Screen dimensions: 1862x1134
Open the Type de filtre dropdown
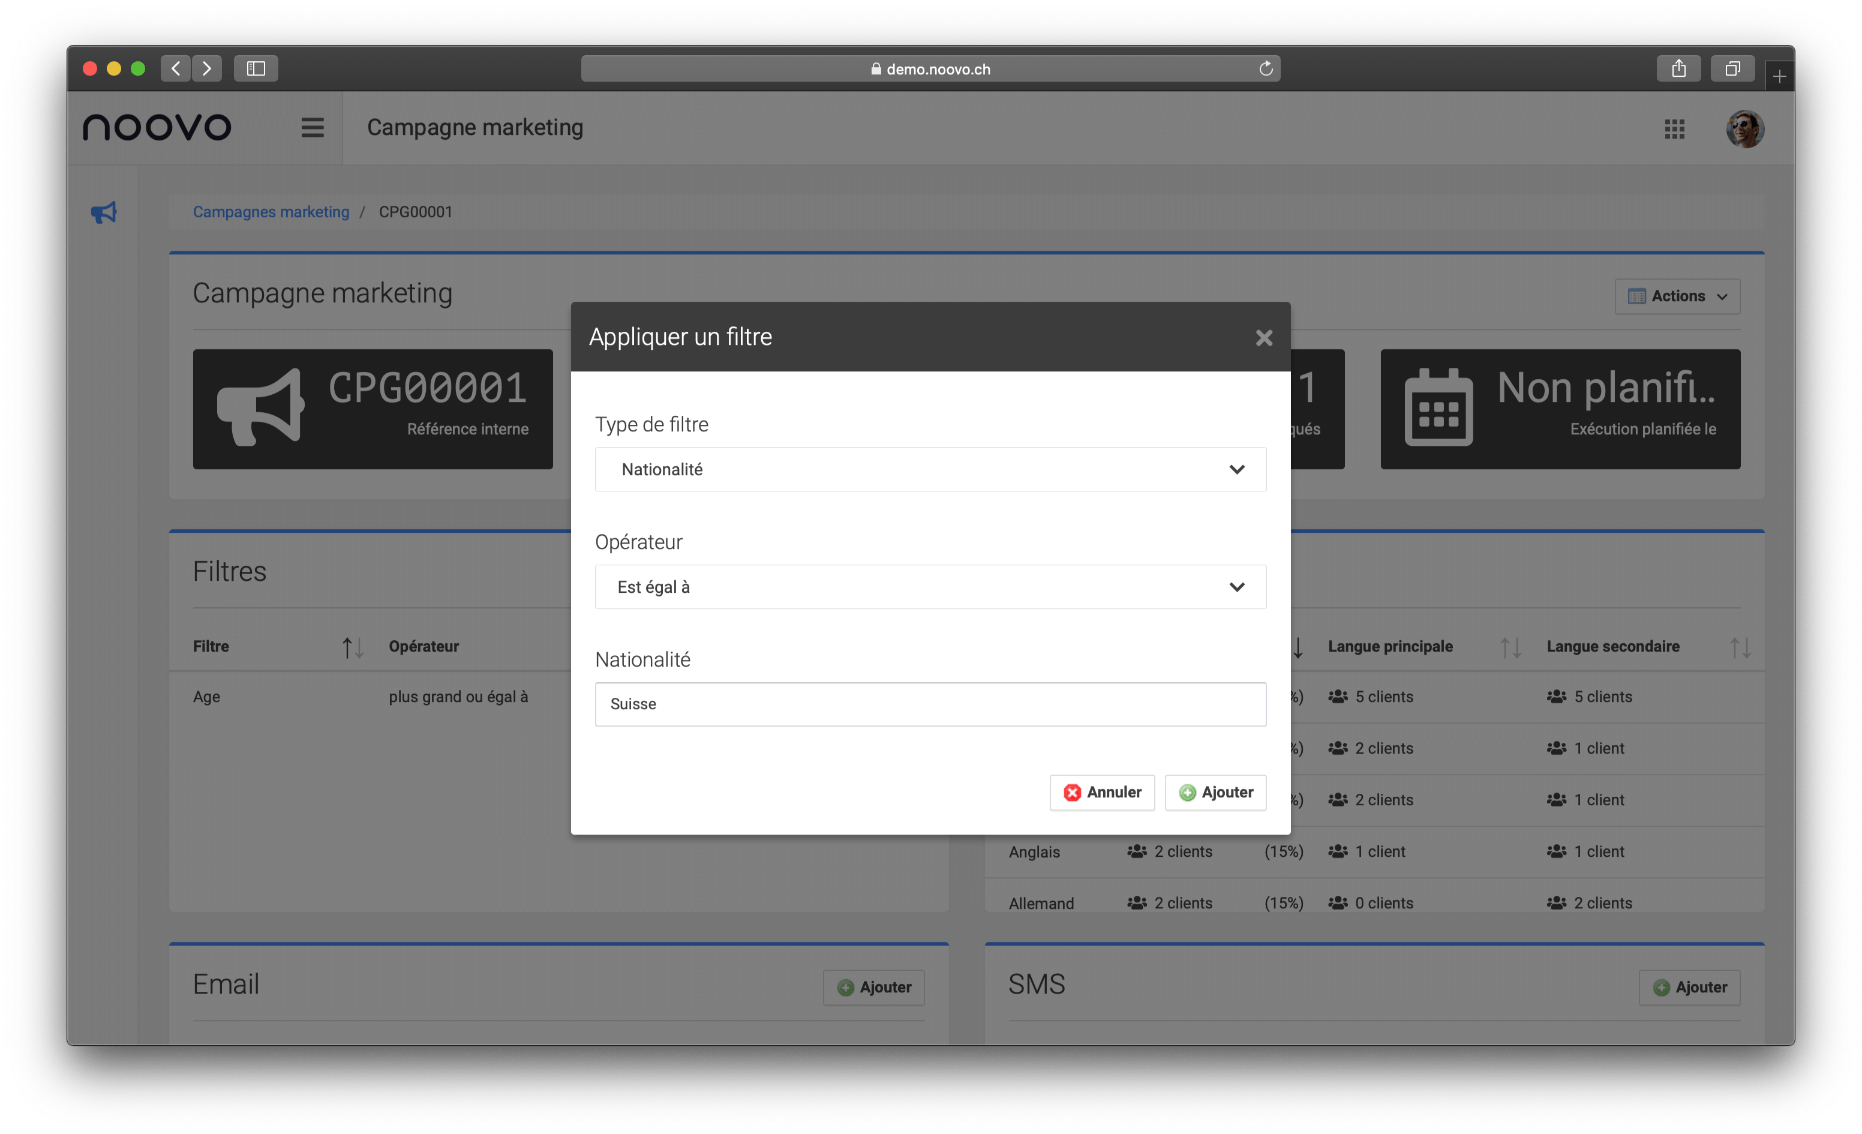coord(930,469)
